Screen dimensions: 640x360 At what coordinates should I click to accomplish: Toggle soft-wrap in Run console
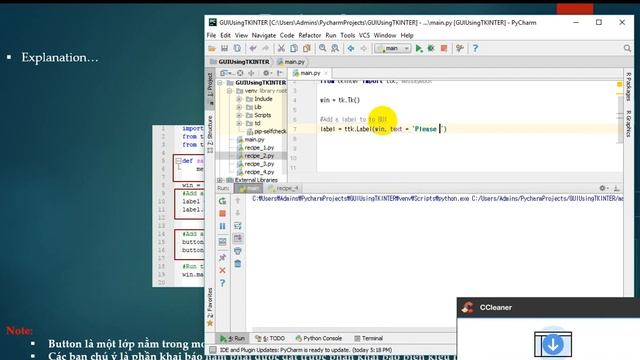pyautogui.click(x=238, y=226)
